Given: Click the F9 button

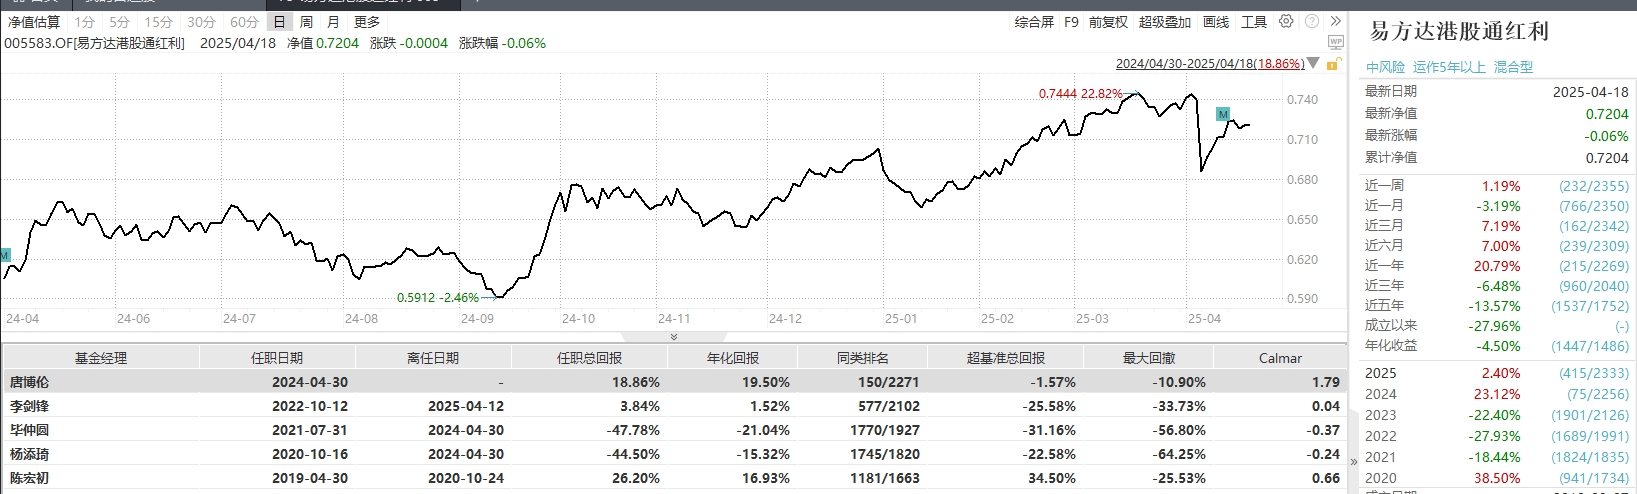Looking at the screenshot, I should pyautogui.click(x=1071, y=22).
